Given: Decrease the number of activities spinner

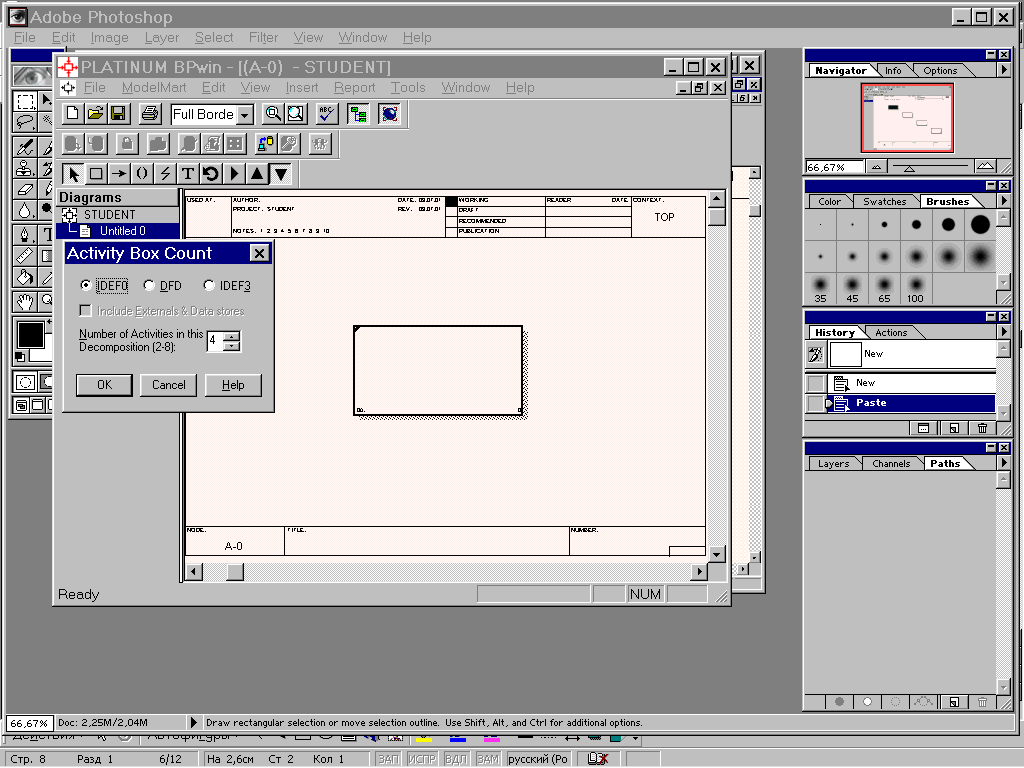Looking at the screenshot, I should [x=232, y=346].
